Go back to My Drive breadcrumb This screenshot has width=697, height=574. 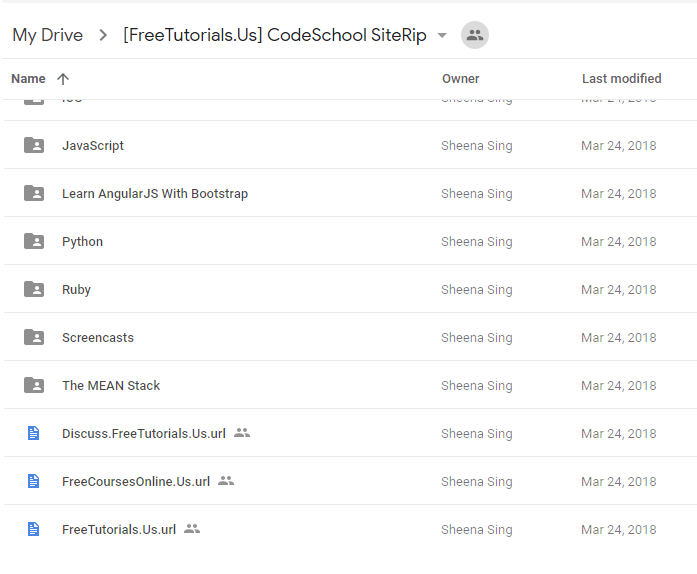click(x=48, y=35)
